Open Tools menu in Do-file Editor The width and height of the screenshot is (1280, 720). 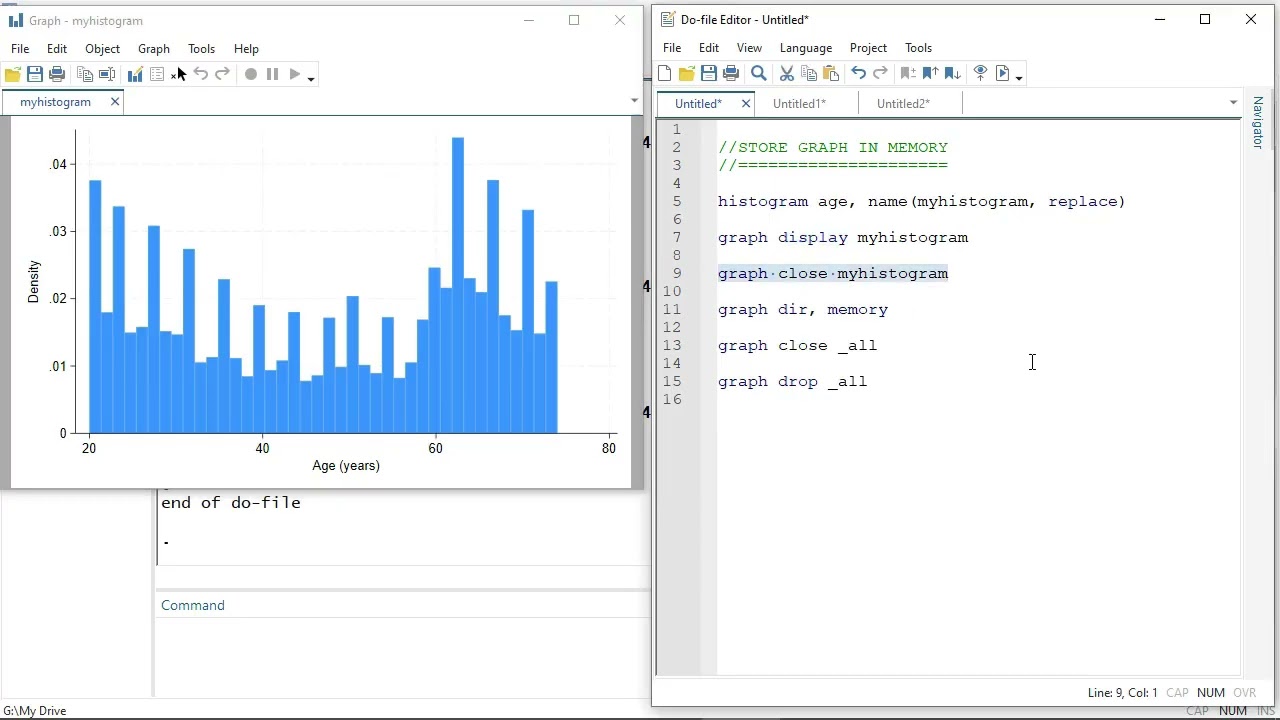pyautogui.click(x=918, y=47)
